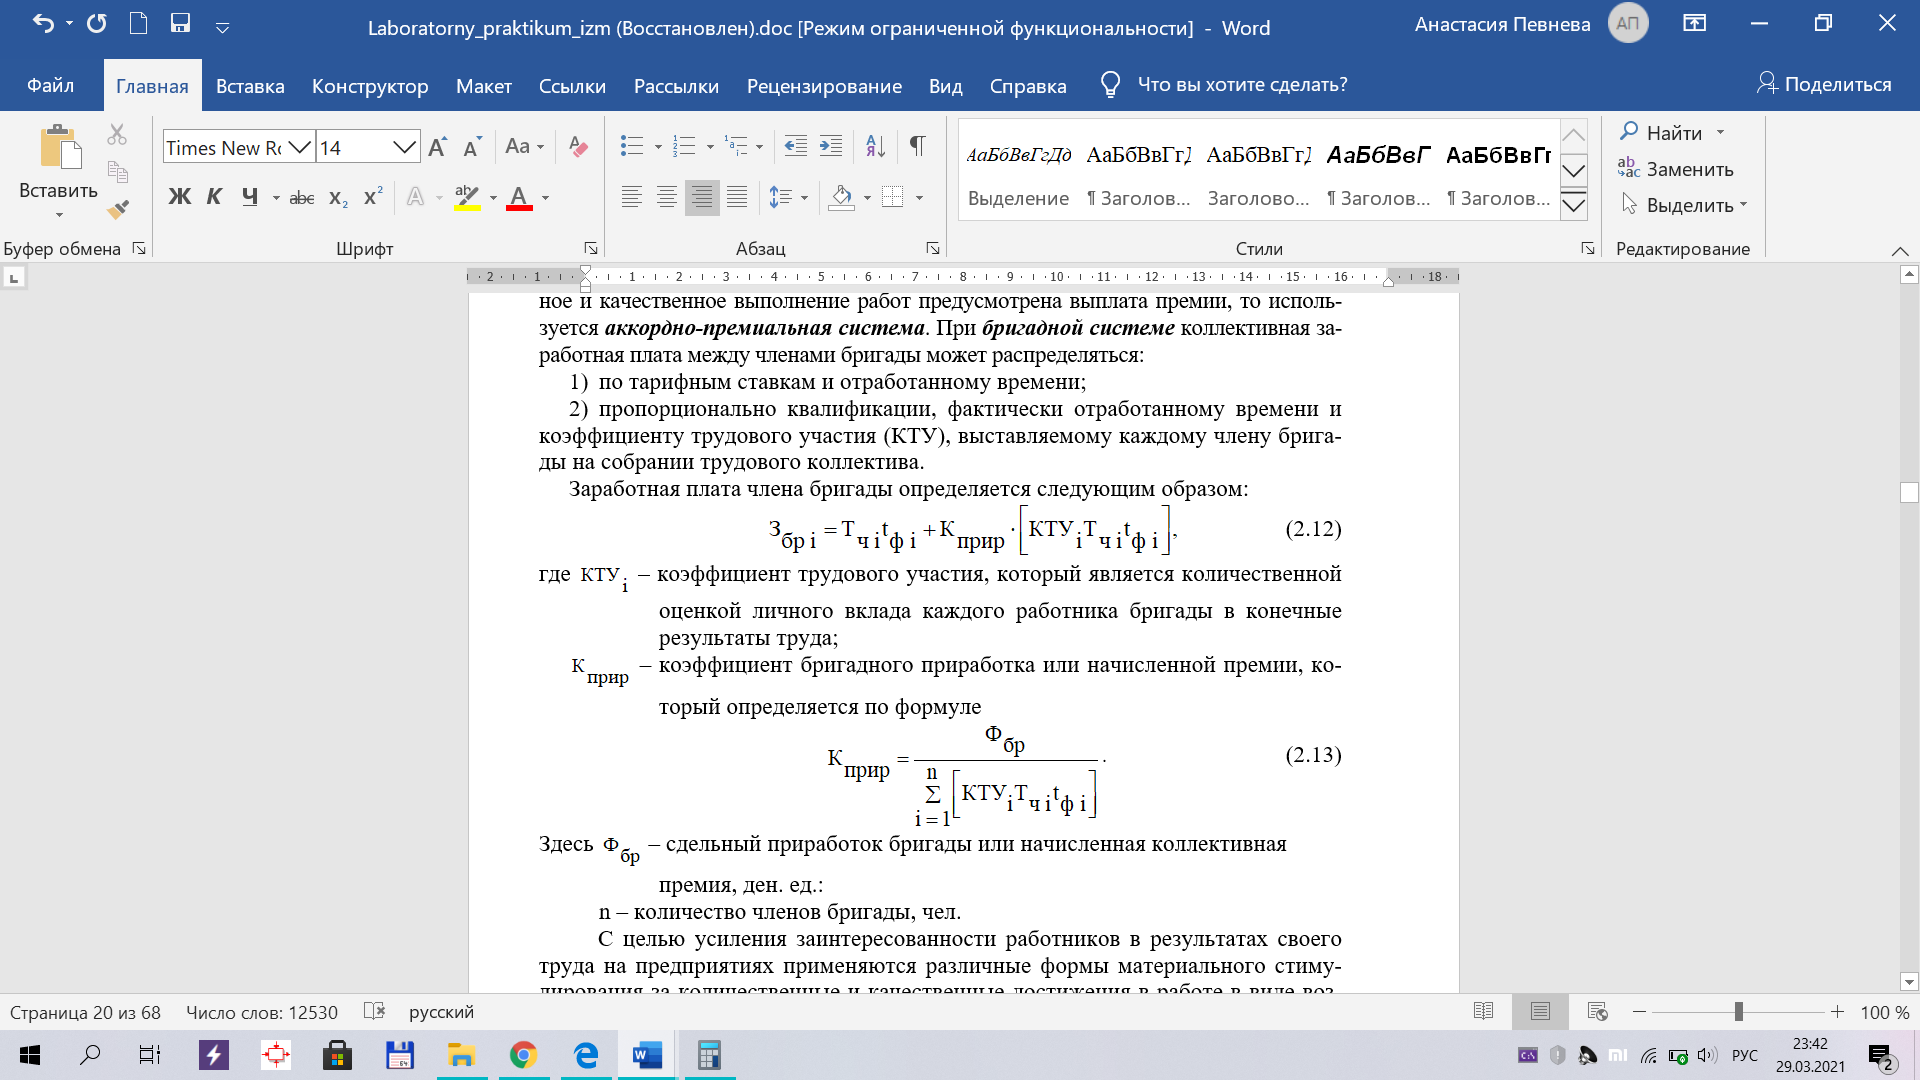Viewport: 1920px width, 1080px height.
Task: Open the Рецензирование tab
Action: click(x=824, y=86)
